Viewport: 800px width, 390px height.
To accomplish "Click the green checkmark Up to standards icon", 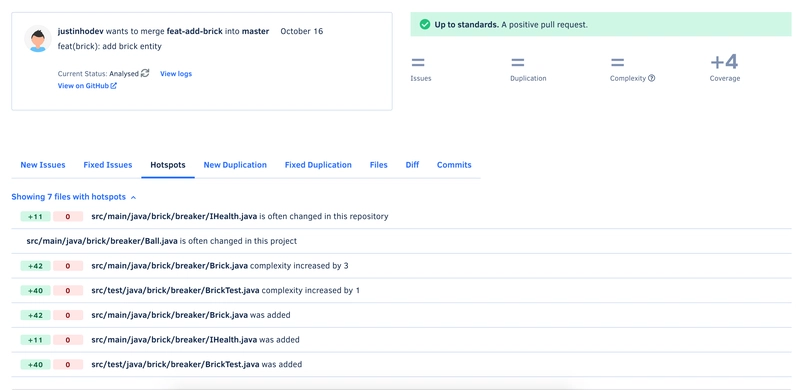I will (424, 25).
